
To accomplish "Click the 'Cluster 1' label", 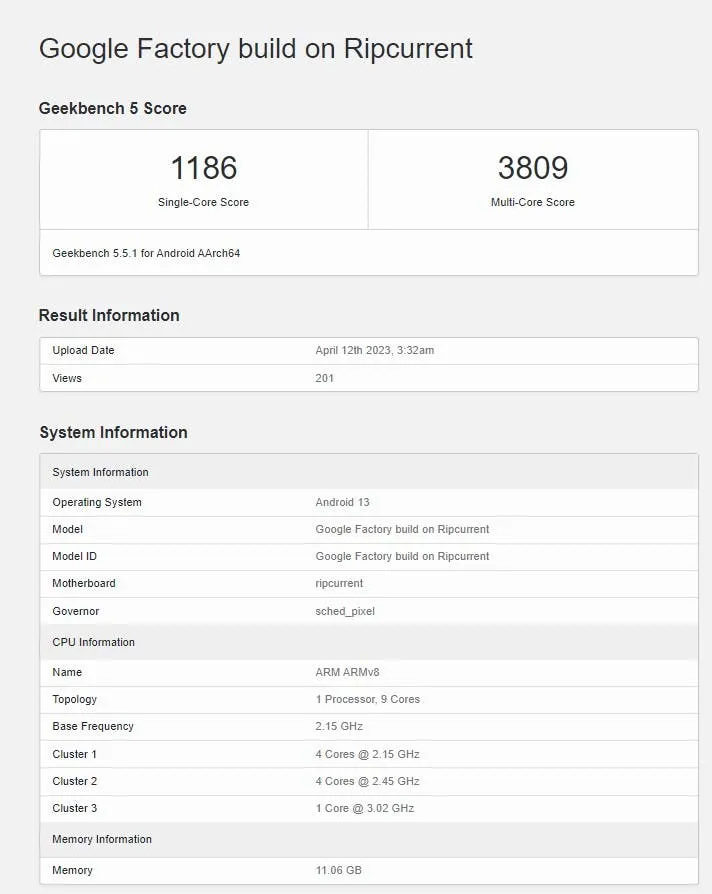I will (x=75, y=754).
